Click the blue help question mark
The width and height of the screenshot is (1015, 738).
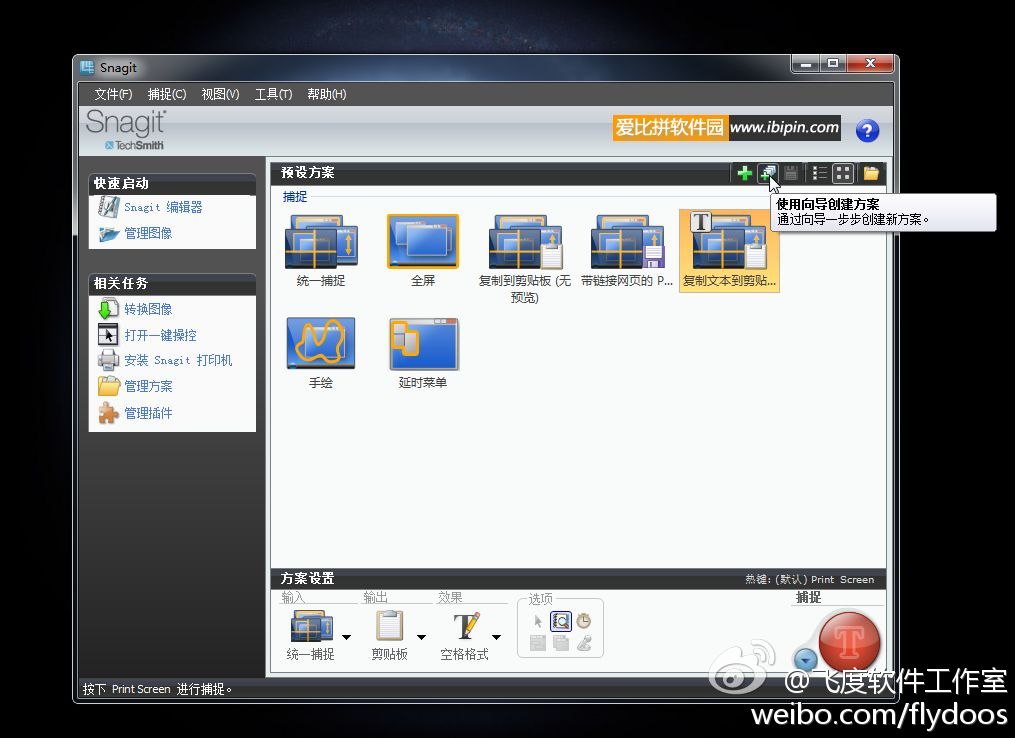867,130
